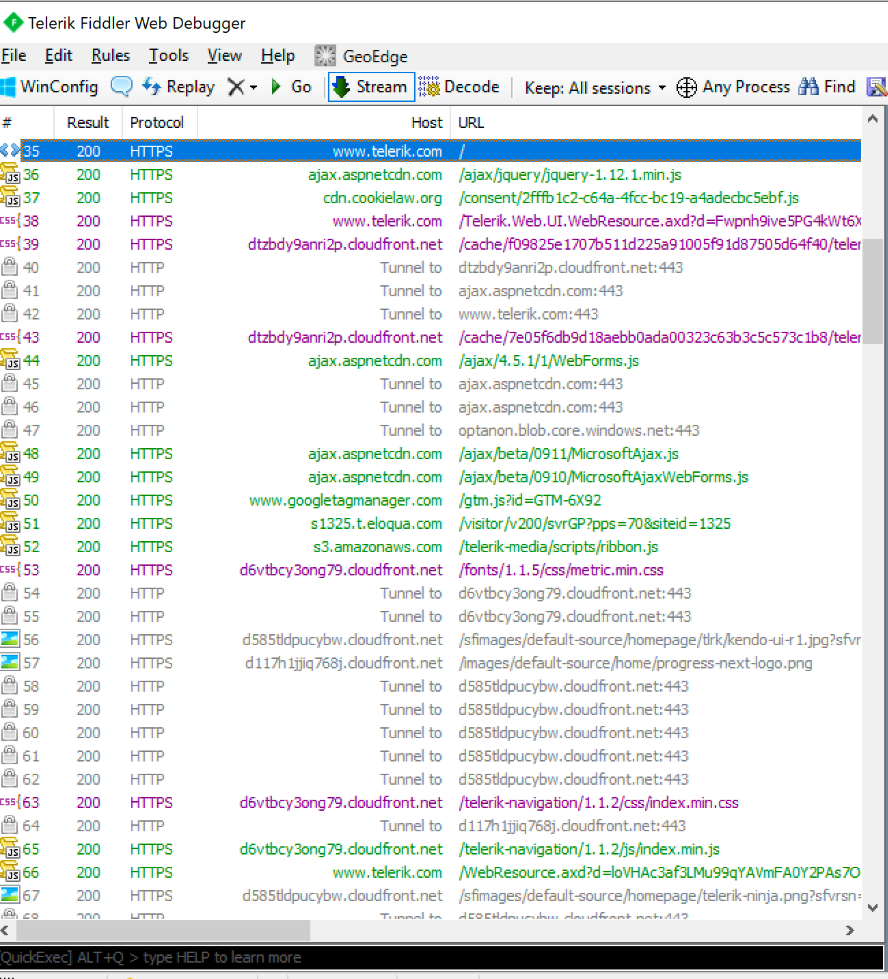Click the lock icon of session 47
The image size is (888, 979).
(9, 430)
